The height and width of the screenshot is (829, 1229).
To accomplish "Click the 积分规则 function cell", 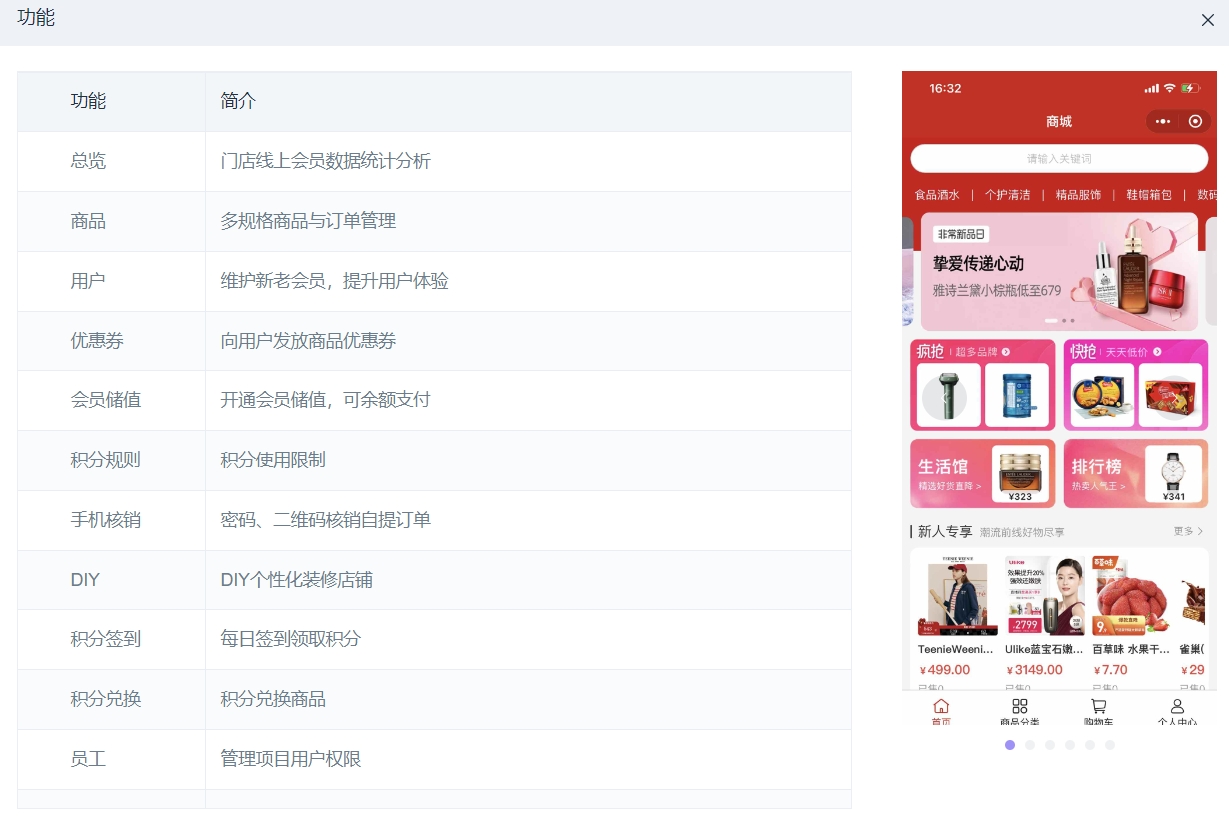I will coord(112,460).
